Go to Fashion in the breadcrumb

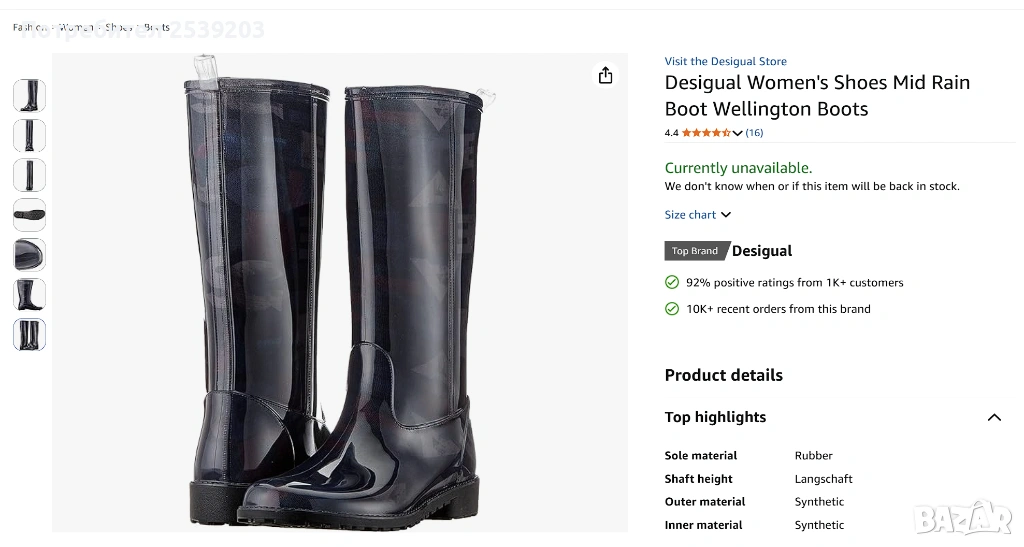(30, 27)
